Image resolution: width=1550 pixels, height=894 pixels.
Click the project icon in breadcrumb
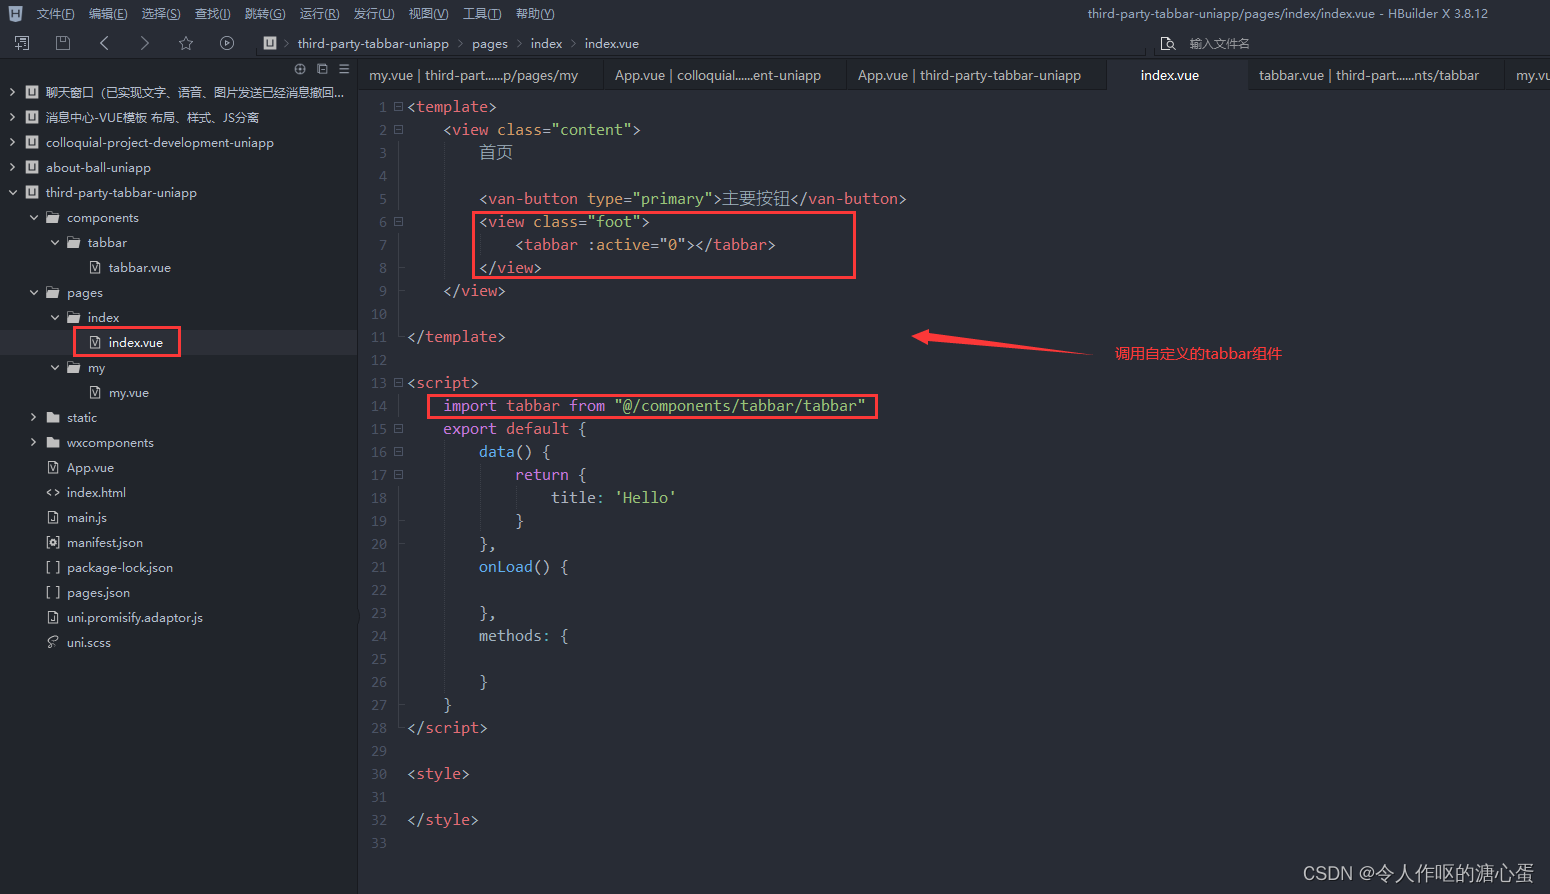click(270, 43)
